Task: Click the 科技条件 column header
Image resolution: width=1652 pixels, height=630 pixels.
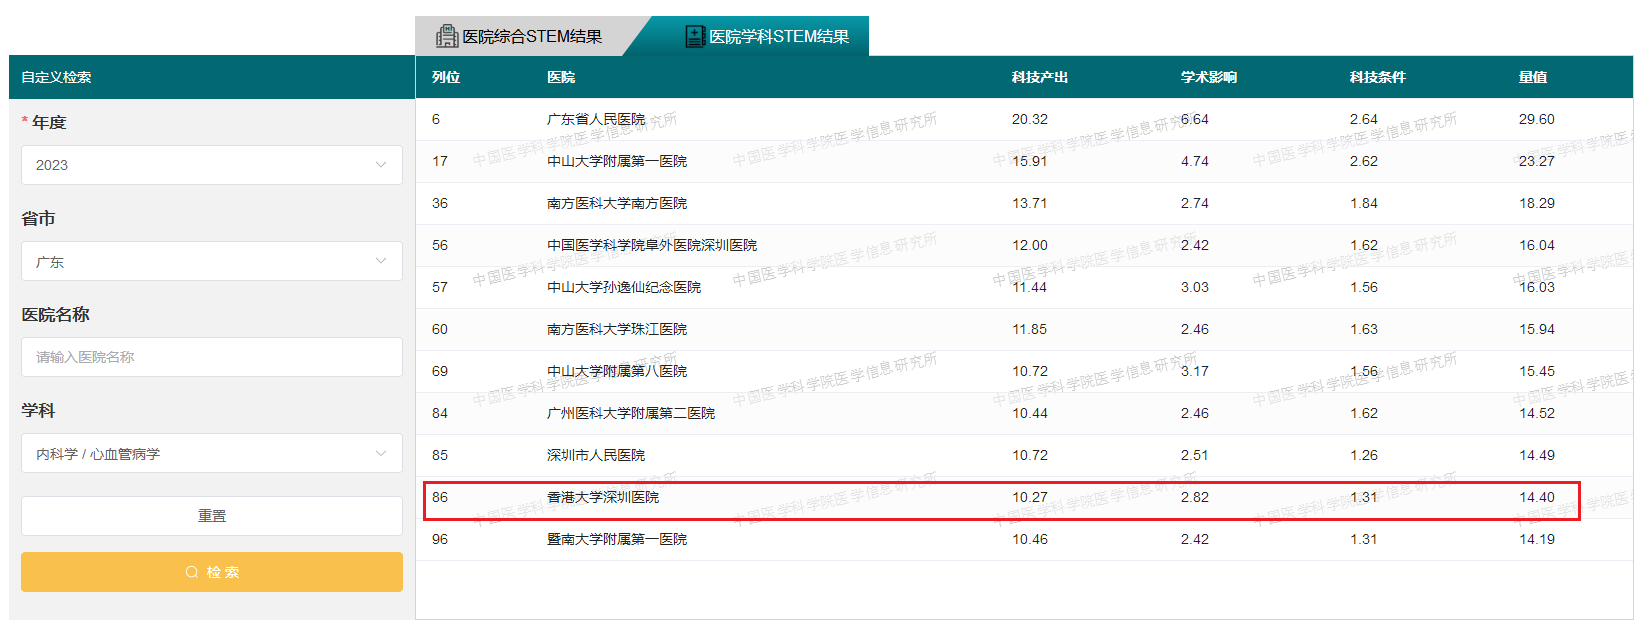Action: pyautogui.click(x=1378, y=77)
